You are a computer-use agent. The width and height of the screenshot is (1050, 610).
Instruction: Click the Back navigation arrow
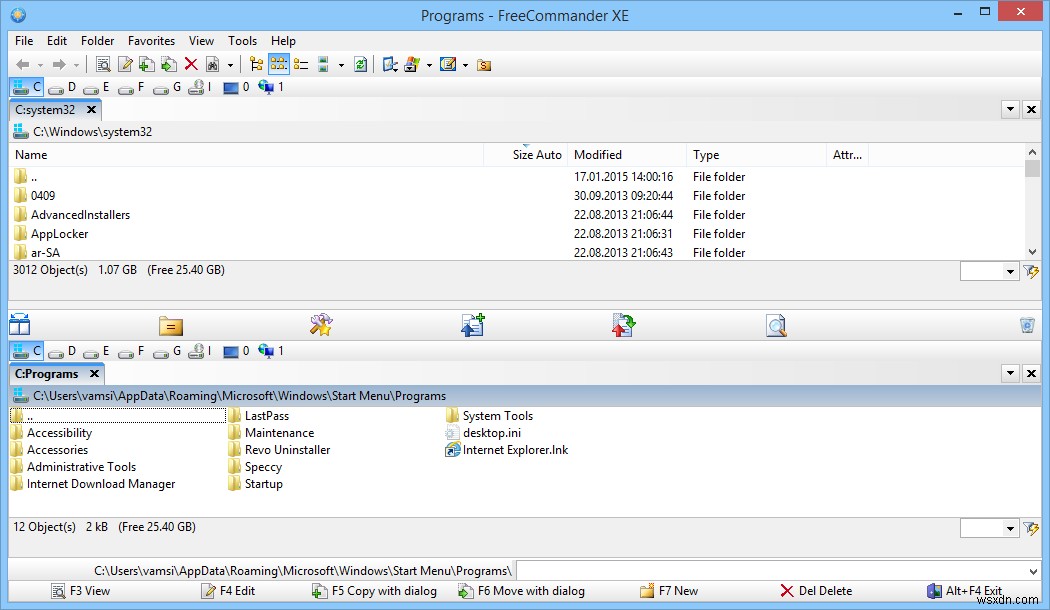tap(24, 64)
